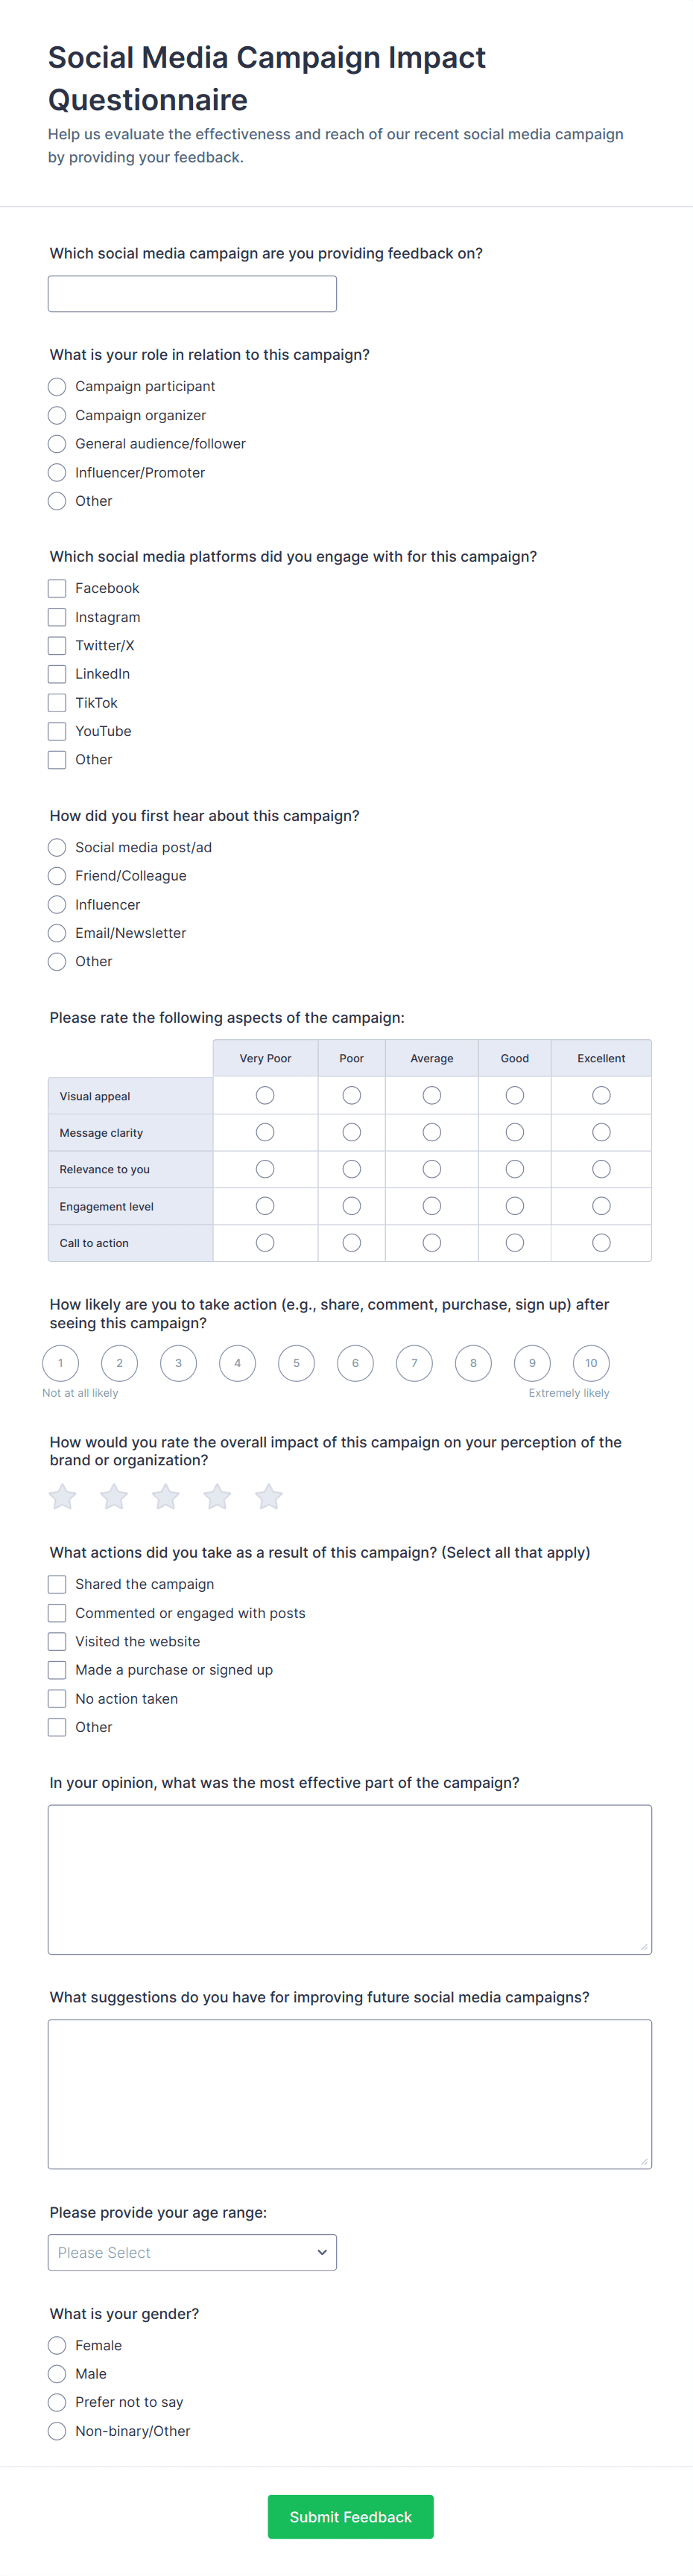The width and height of the screenshot is (693, 2576).
Task: Rate Visual appeal as Excellent
Action: pos(601,1096)
